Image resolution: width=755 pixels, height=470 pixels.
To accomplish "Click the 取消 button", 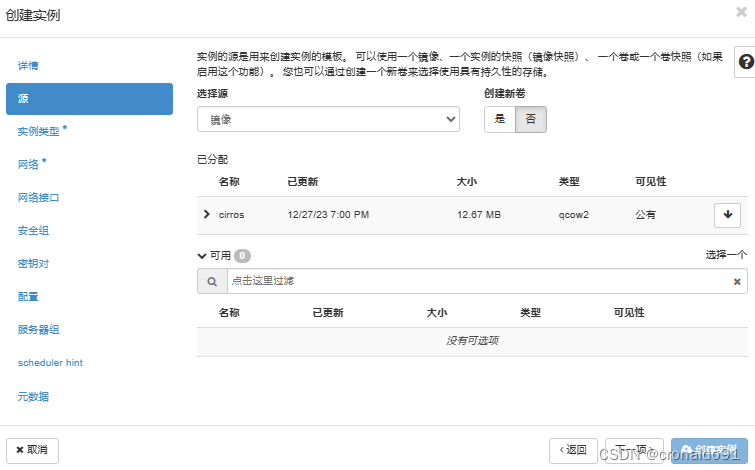I will [32, 450].
